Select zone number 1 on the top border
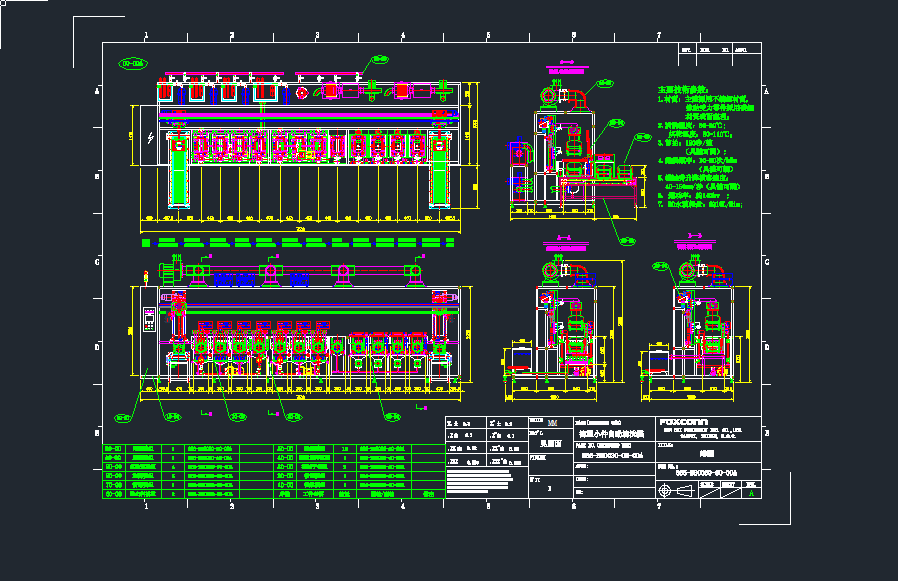The image size is (898, 581). coord(146,36)
